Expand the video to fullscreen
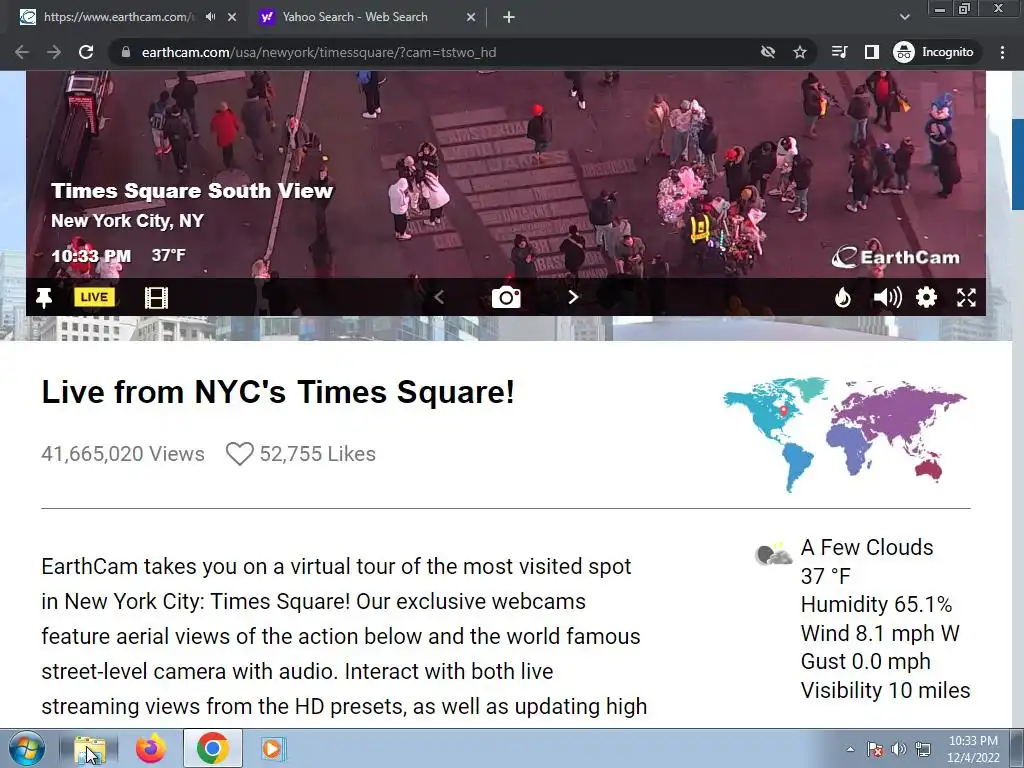The width and height of the screenshot is (1024, 768). point(967,298)
